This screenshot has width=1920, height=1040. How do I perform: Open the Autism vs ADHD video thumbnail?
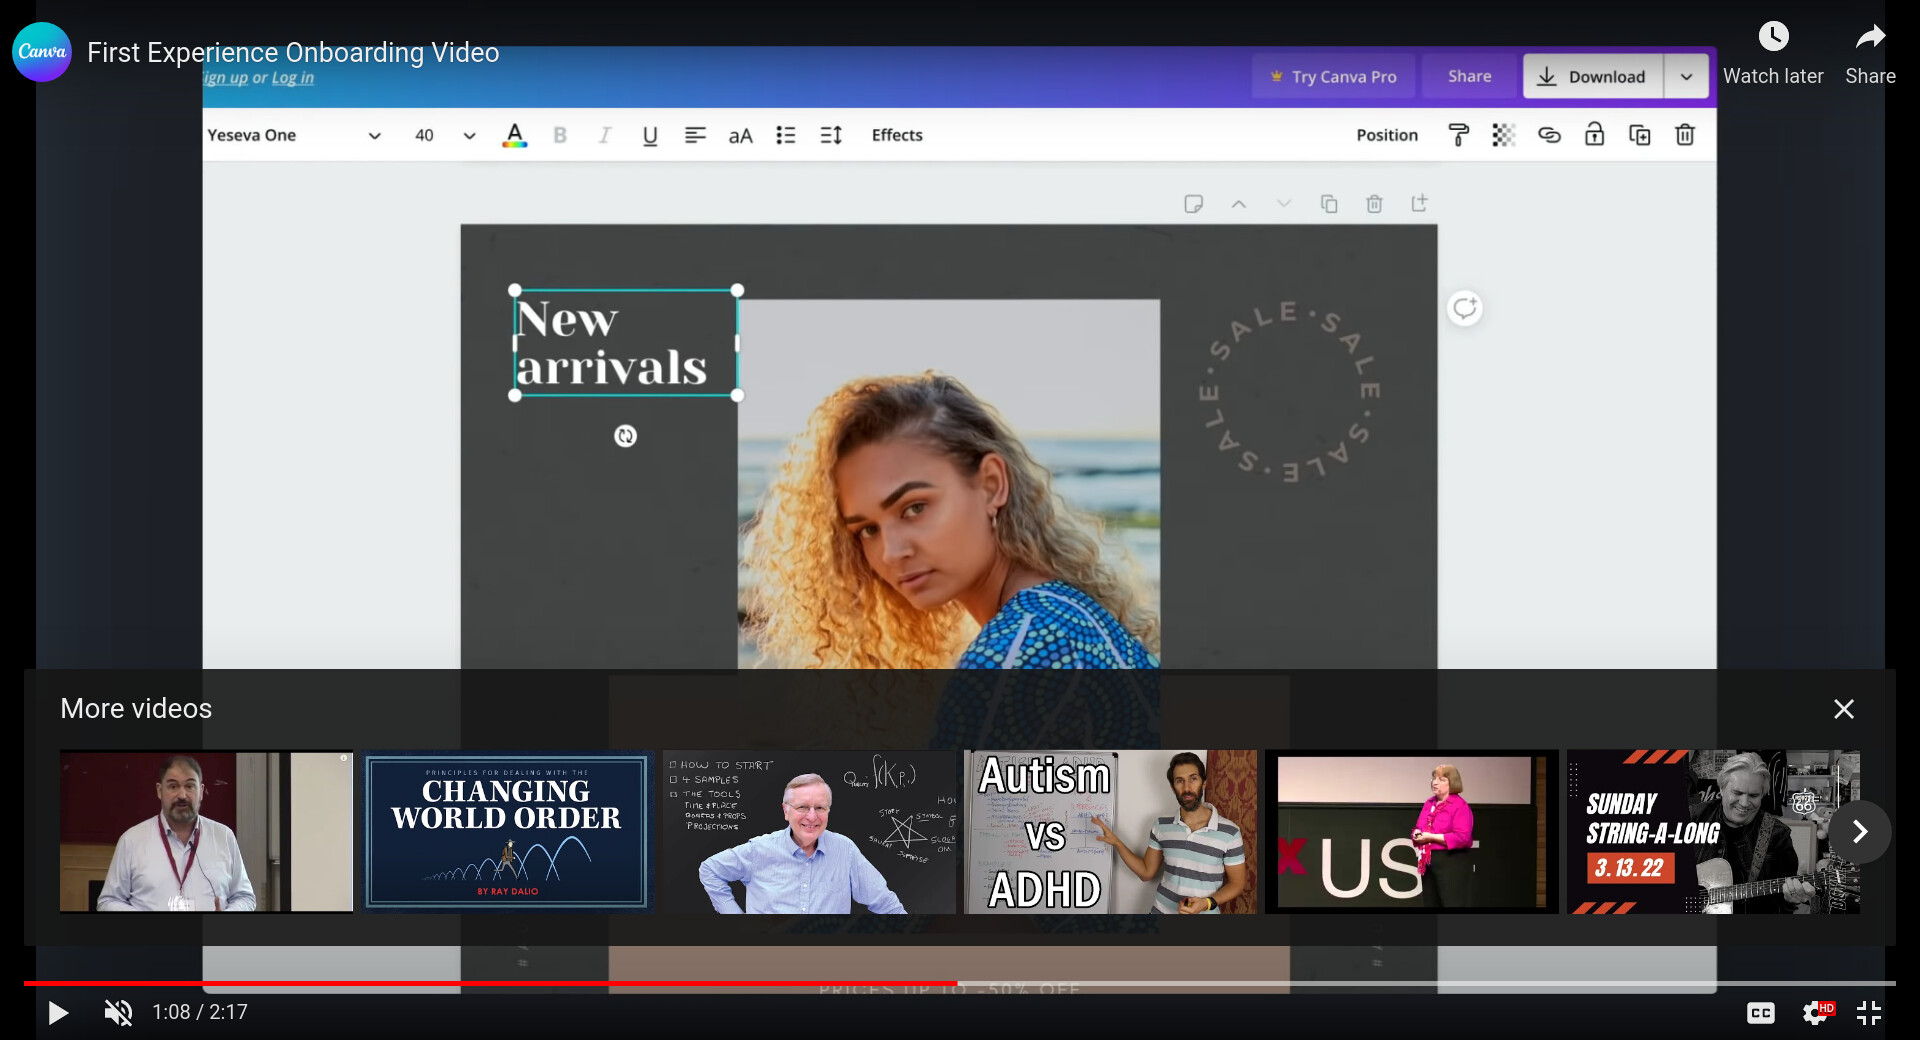point(1110,832)
